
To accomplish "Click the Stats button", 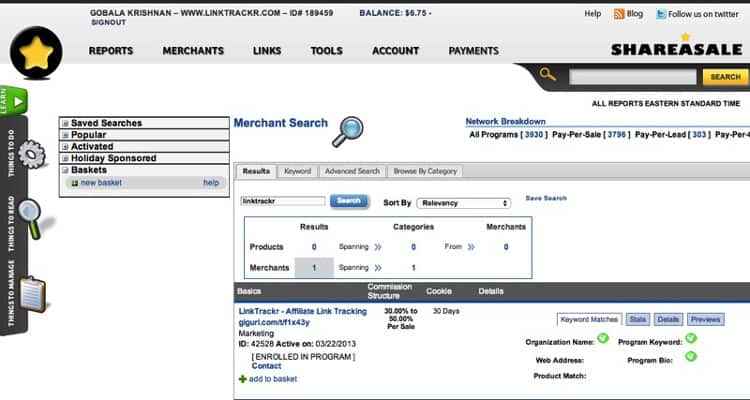I will 638,320.
